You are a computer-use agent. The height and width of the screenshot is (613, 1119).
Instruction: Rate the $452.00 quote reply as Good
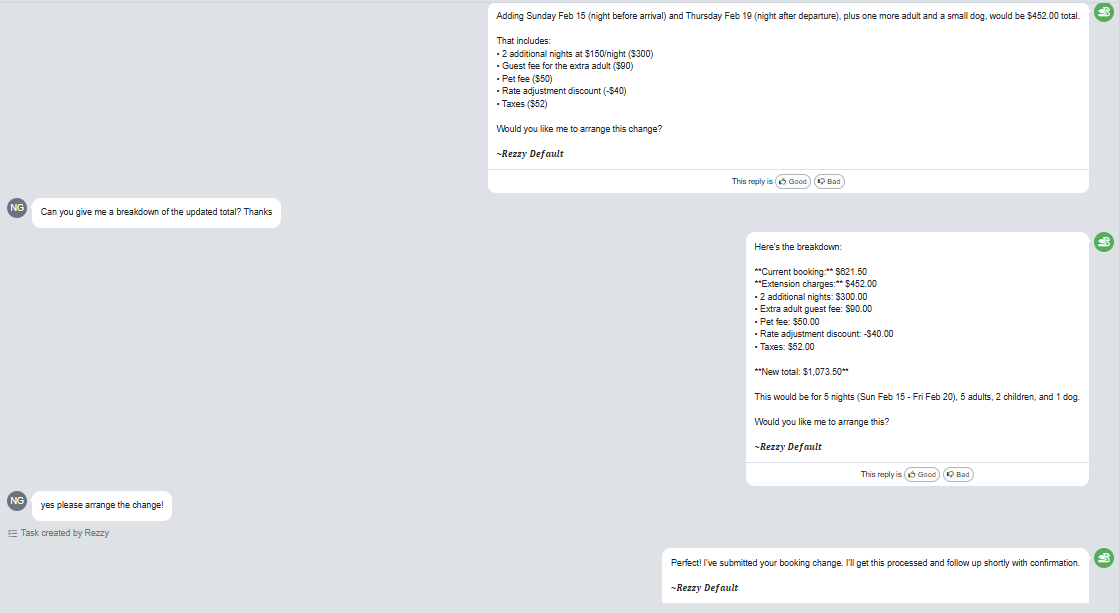793,181
